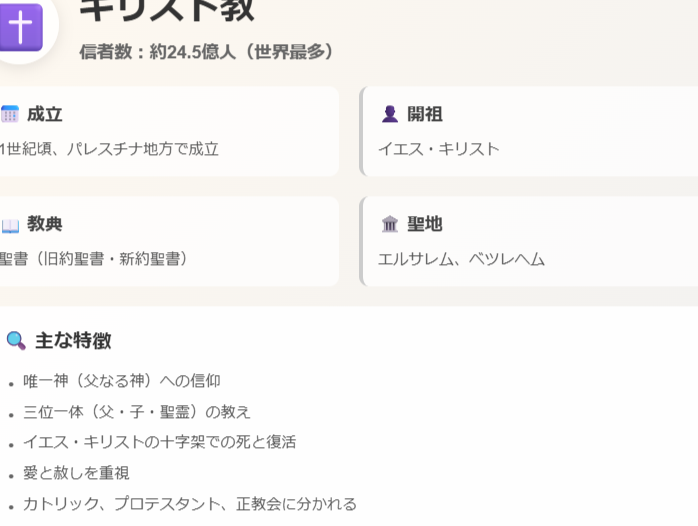Click the 主な特徴 section heading

[x=73, y=341]
